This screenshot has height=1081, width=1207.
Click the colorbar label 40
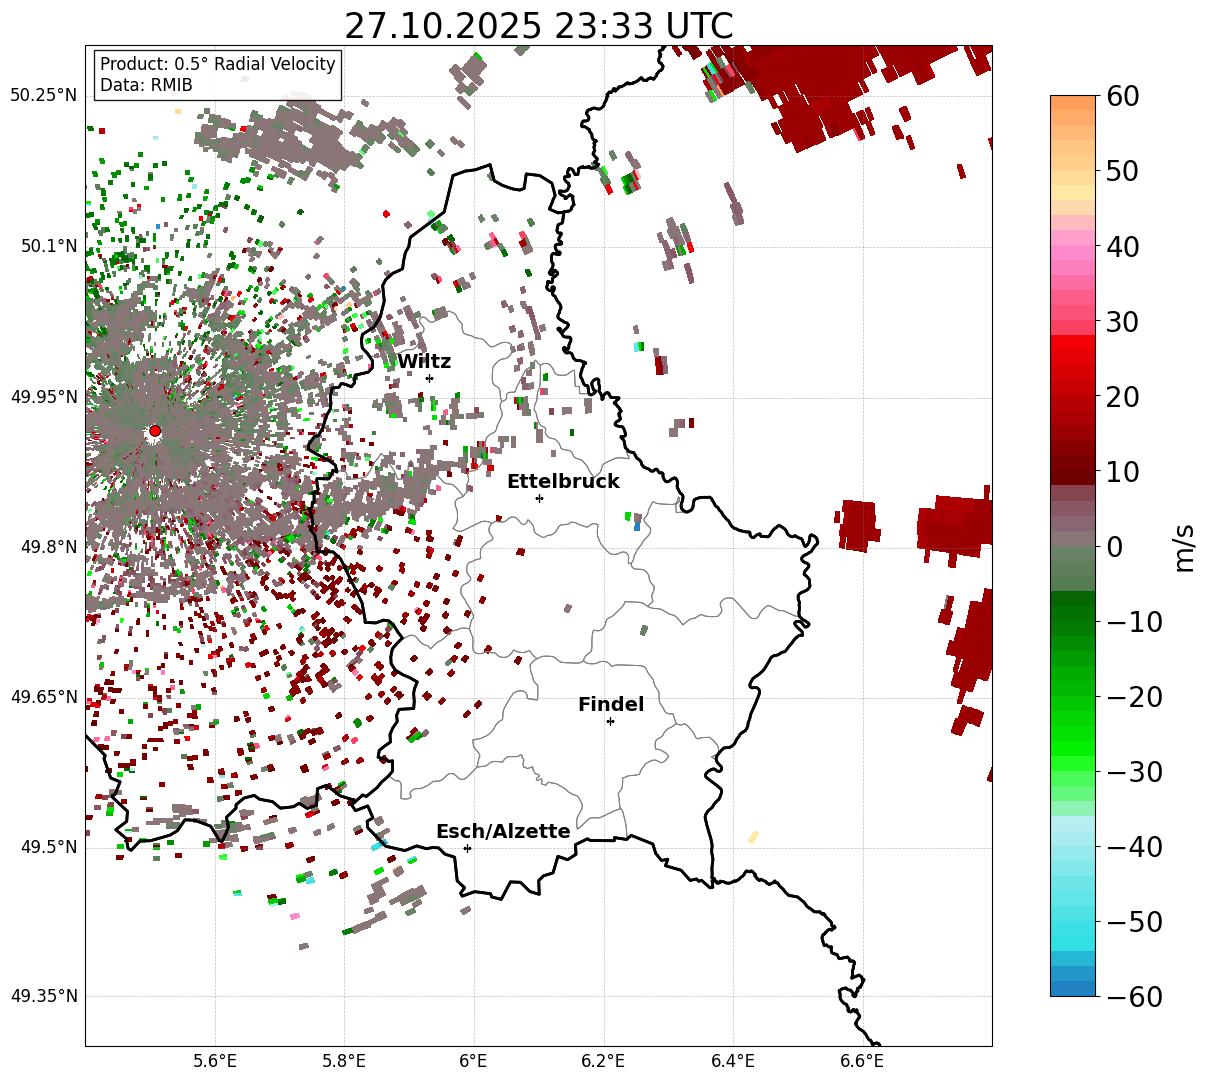[1121, 246]
